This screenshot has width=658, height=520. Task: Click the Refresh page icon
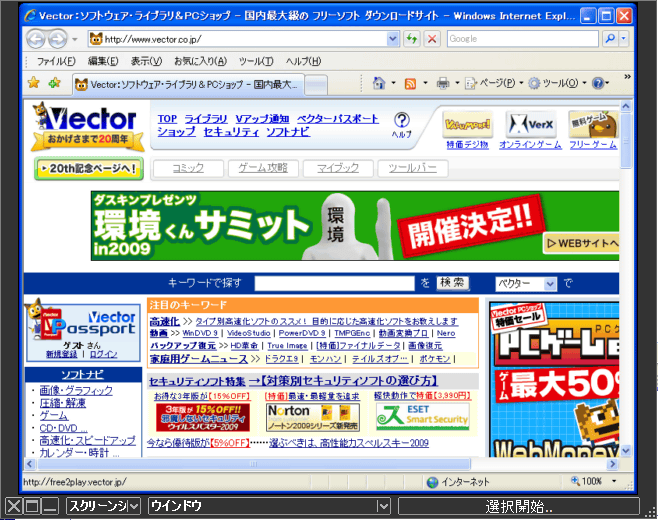pyautogui.click(x=412, y=39)
